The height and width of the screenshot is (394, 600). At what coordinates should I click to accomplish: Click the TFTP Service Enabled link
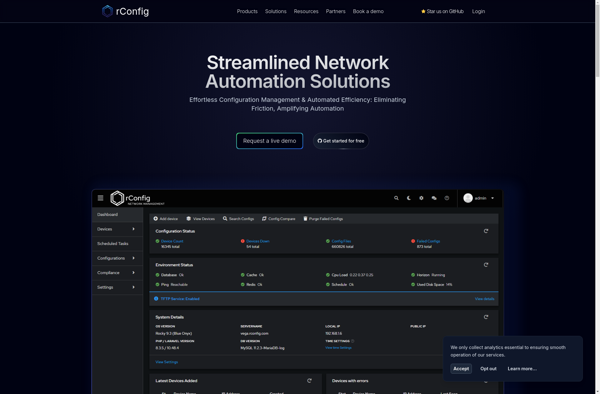point(180,299)
